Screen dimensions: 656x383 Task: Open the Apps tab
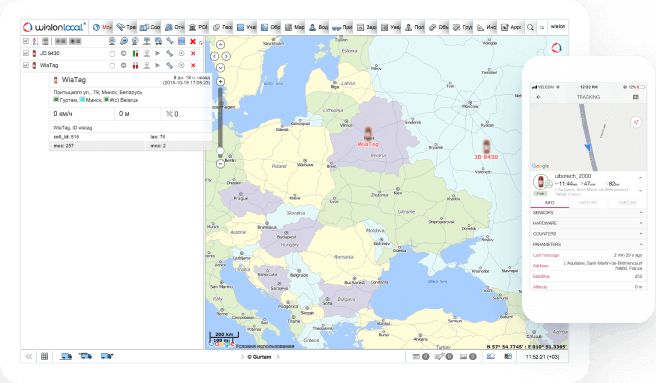tap(511, 27)
